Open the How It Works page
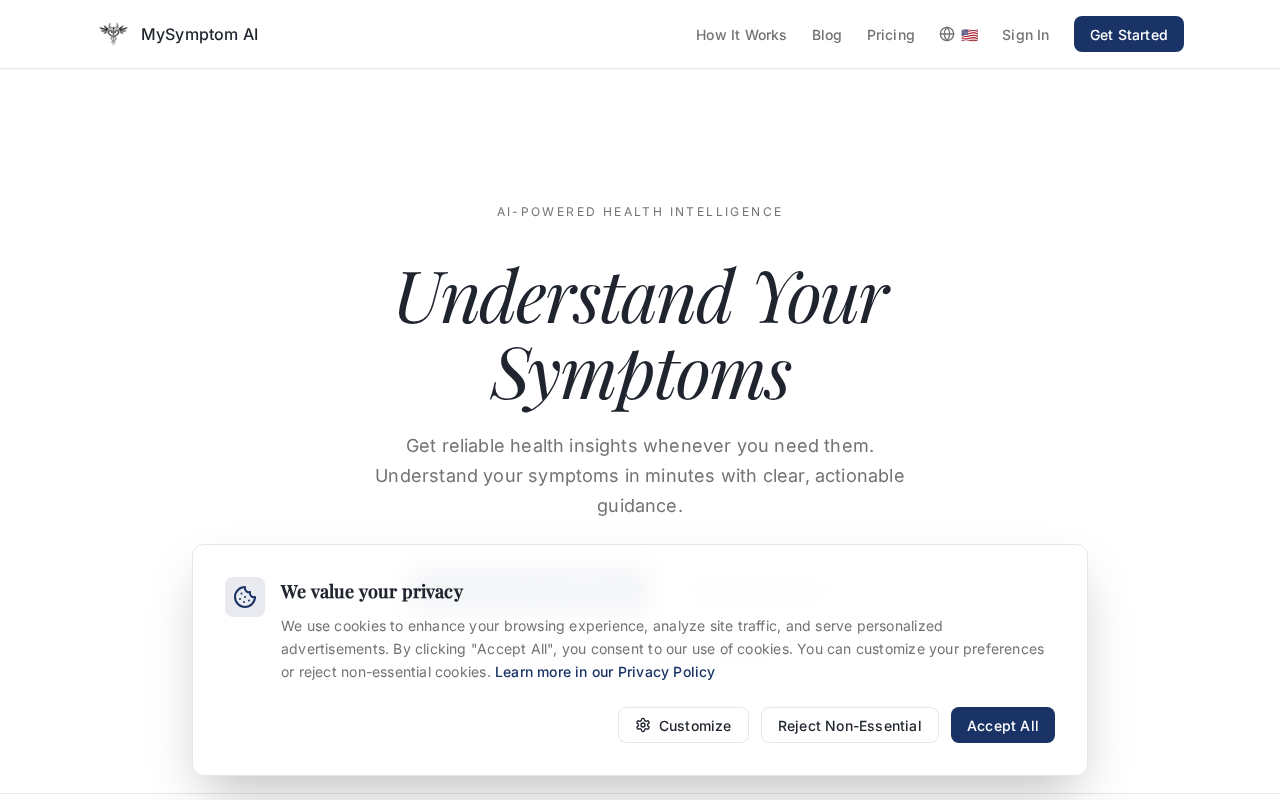This screenshot has width=1280, height=800. (x=741, y=35)
